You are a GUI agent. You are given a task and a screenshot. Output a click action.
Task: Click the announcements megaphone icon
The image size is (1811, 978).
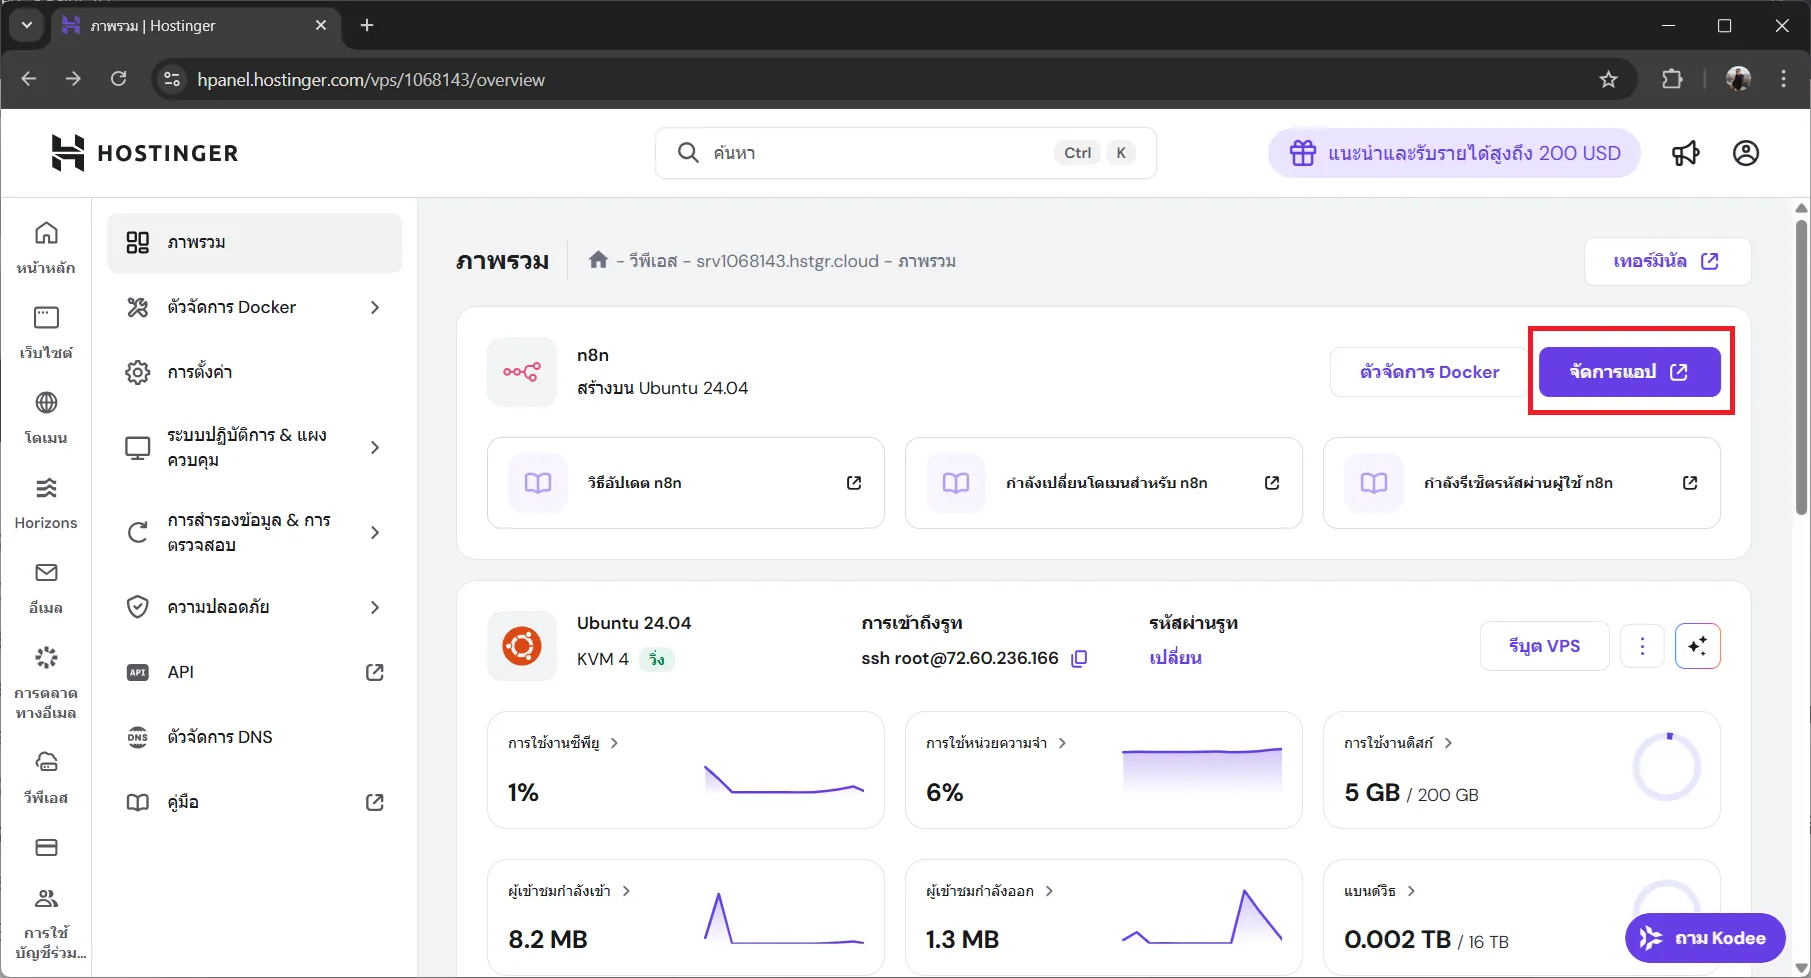coord(1686,153)
